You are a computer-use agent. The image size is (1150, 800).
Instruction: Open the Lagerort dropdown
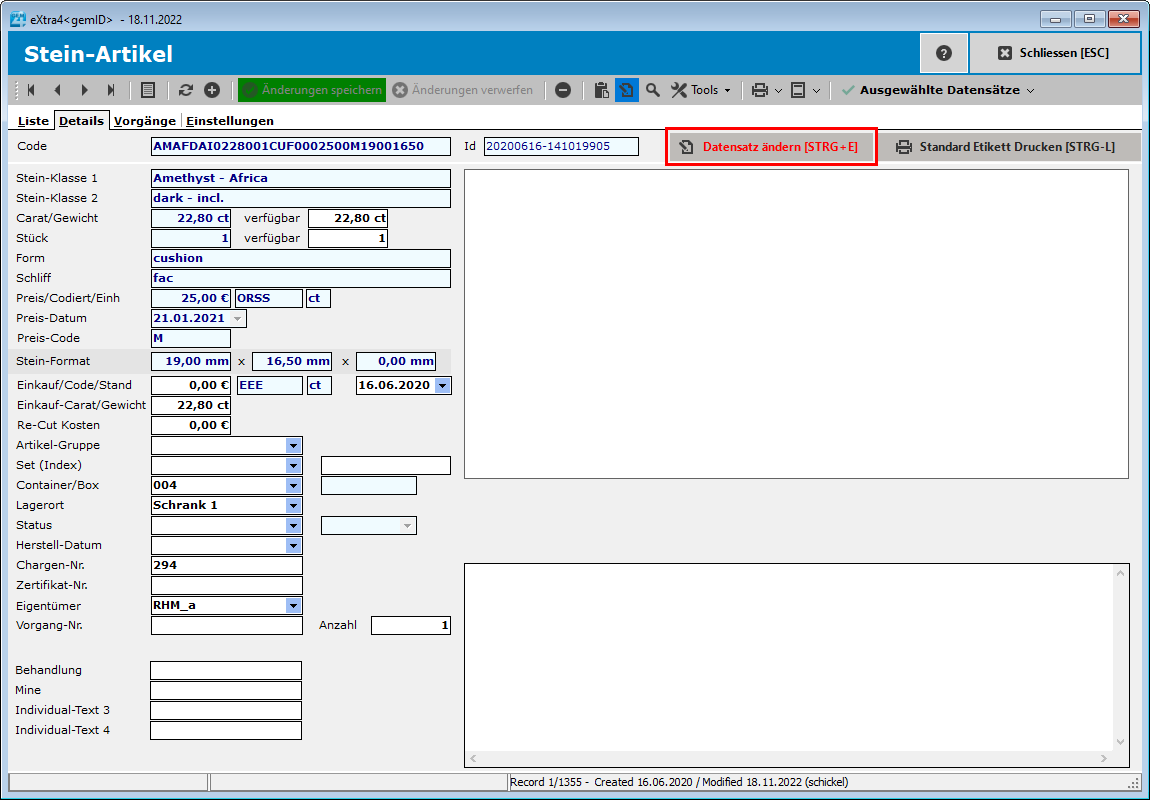(x=293, y=506)
